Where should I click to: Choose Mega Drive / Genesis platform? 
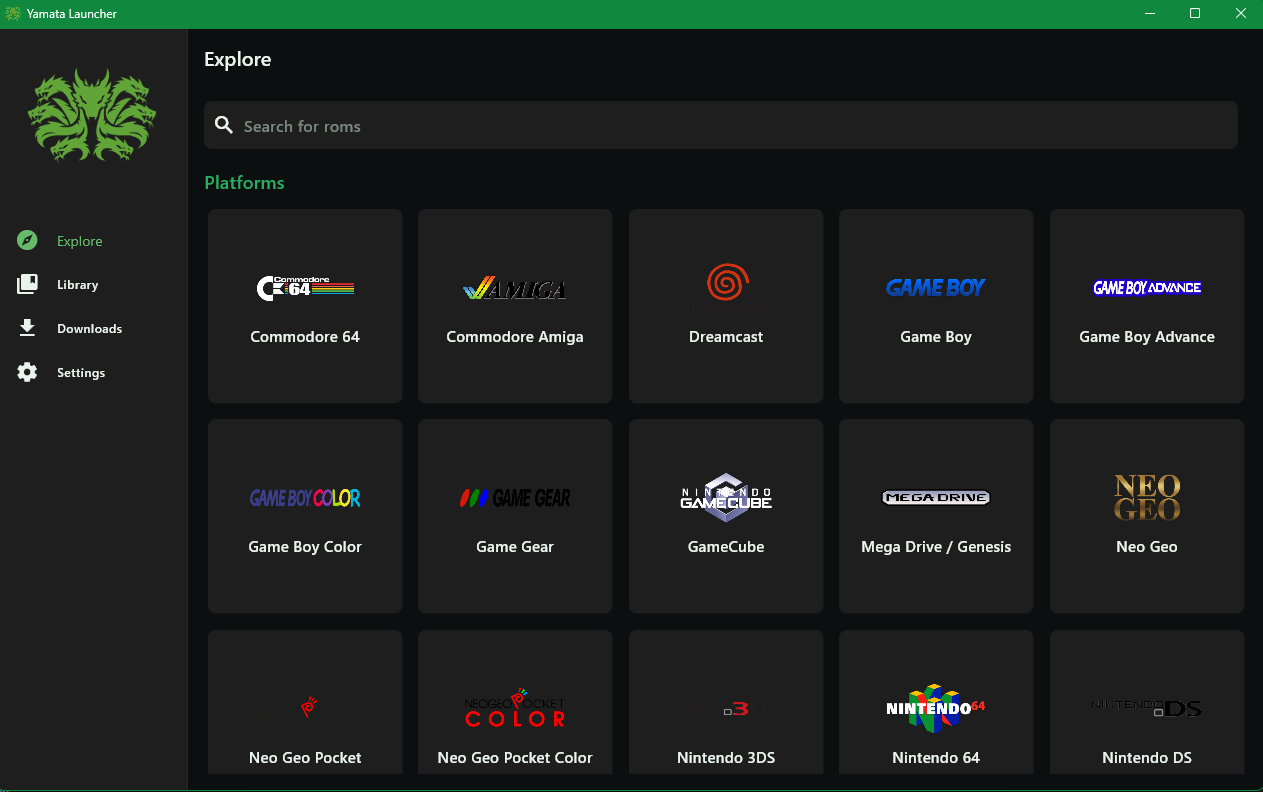point(936,516)
